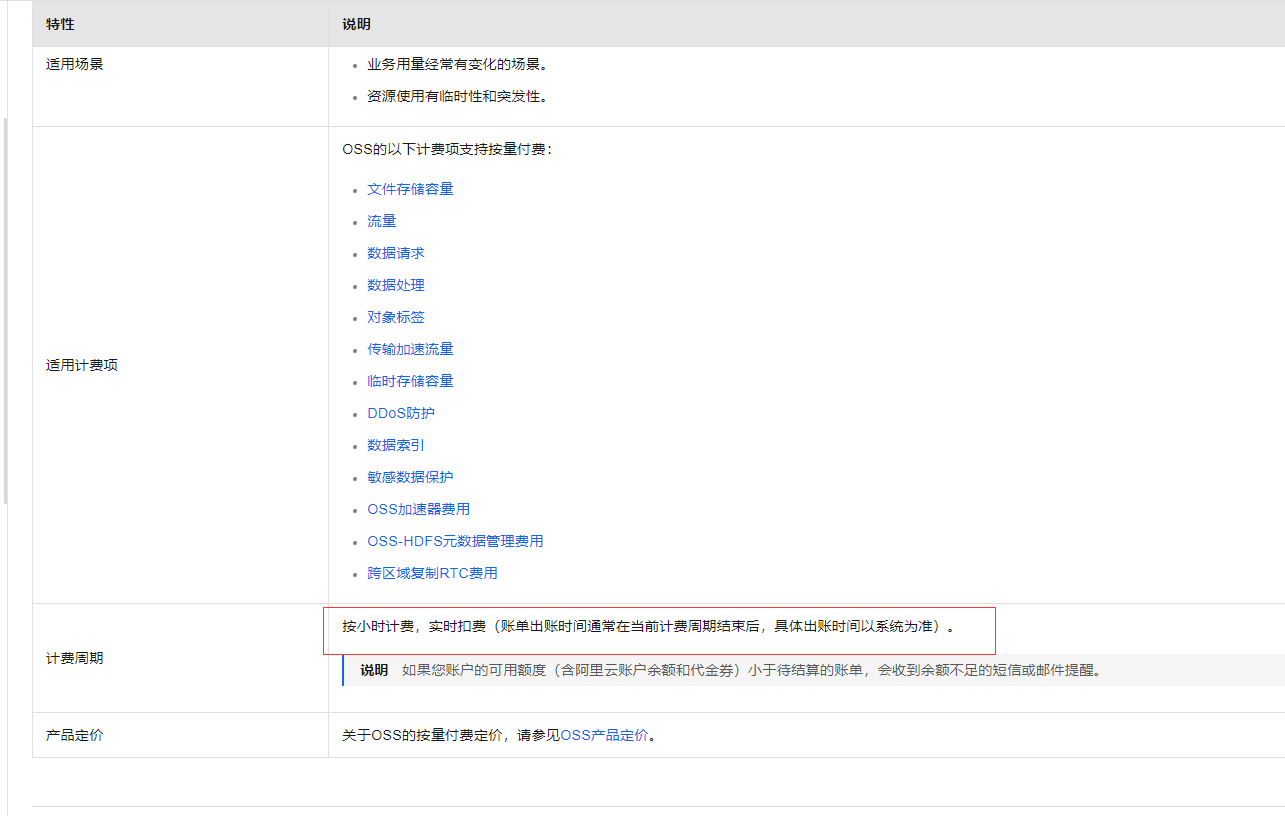Open the DDoS防护 link
The width and height of the screenshot is (1285, 816).
[401, 413]
